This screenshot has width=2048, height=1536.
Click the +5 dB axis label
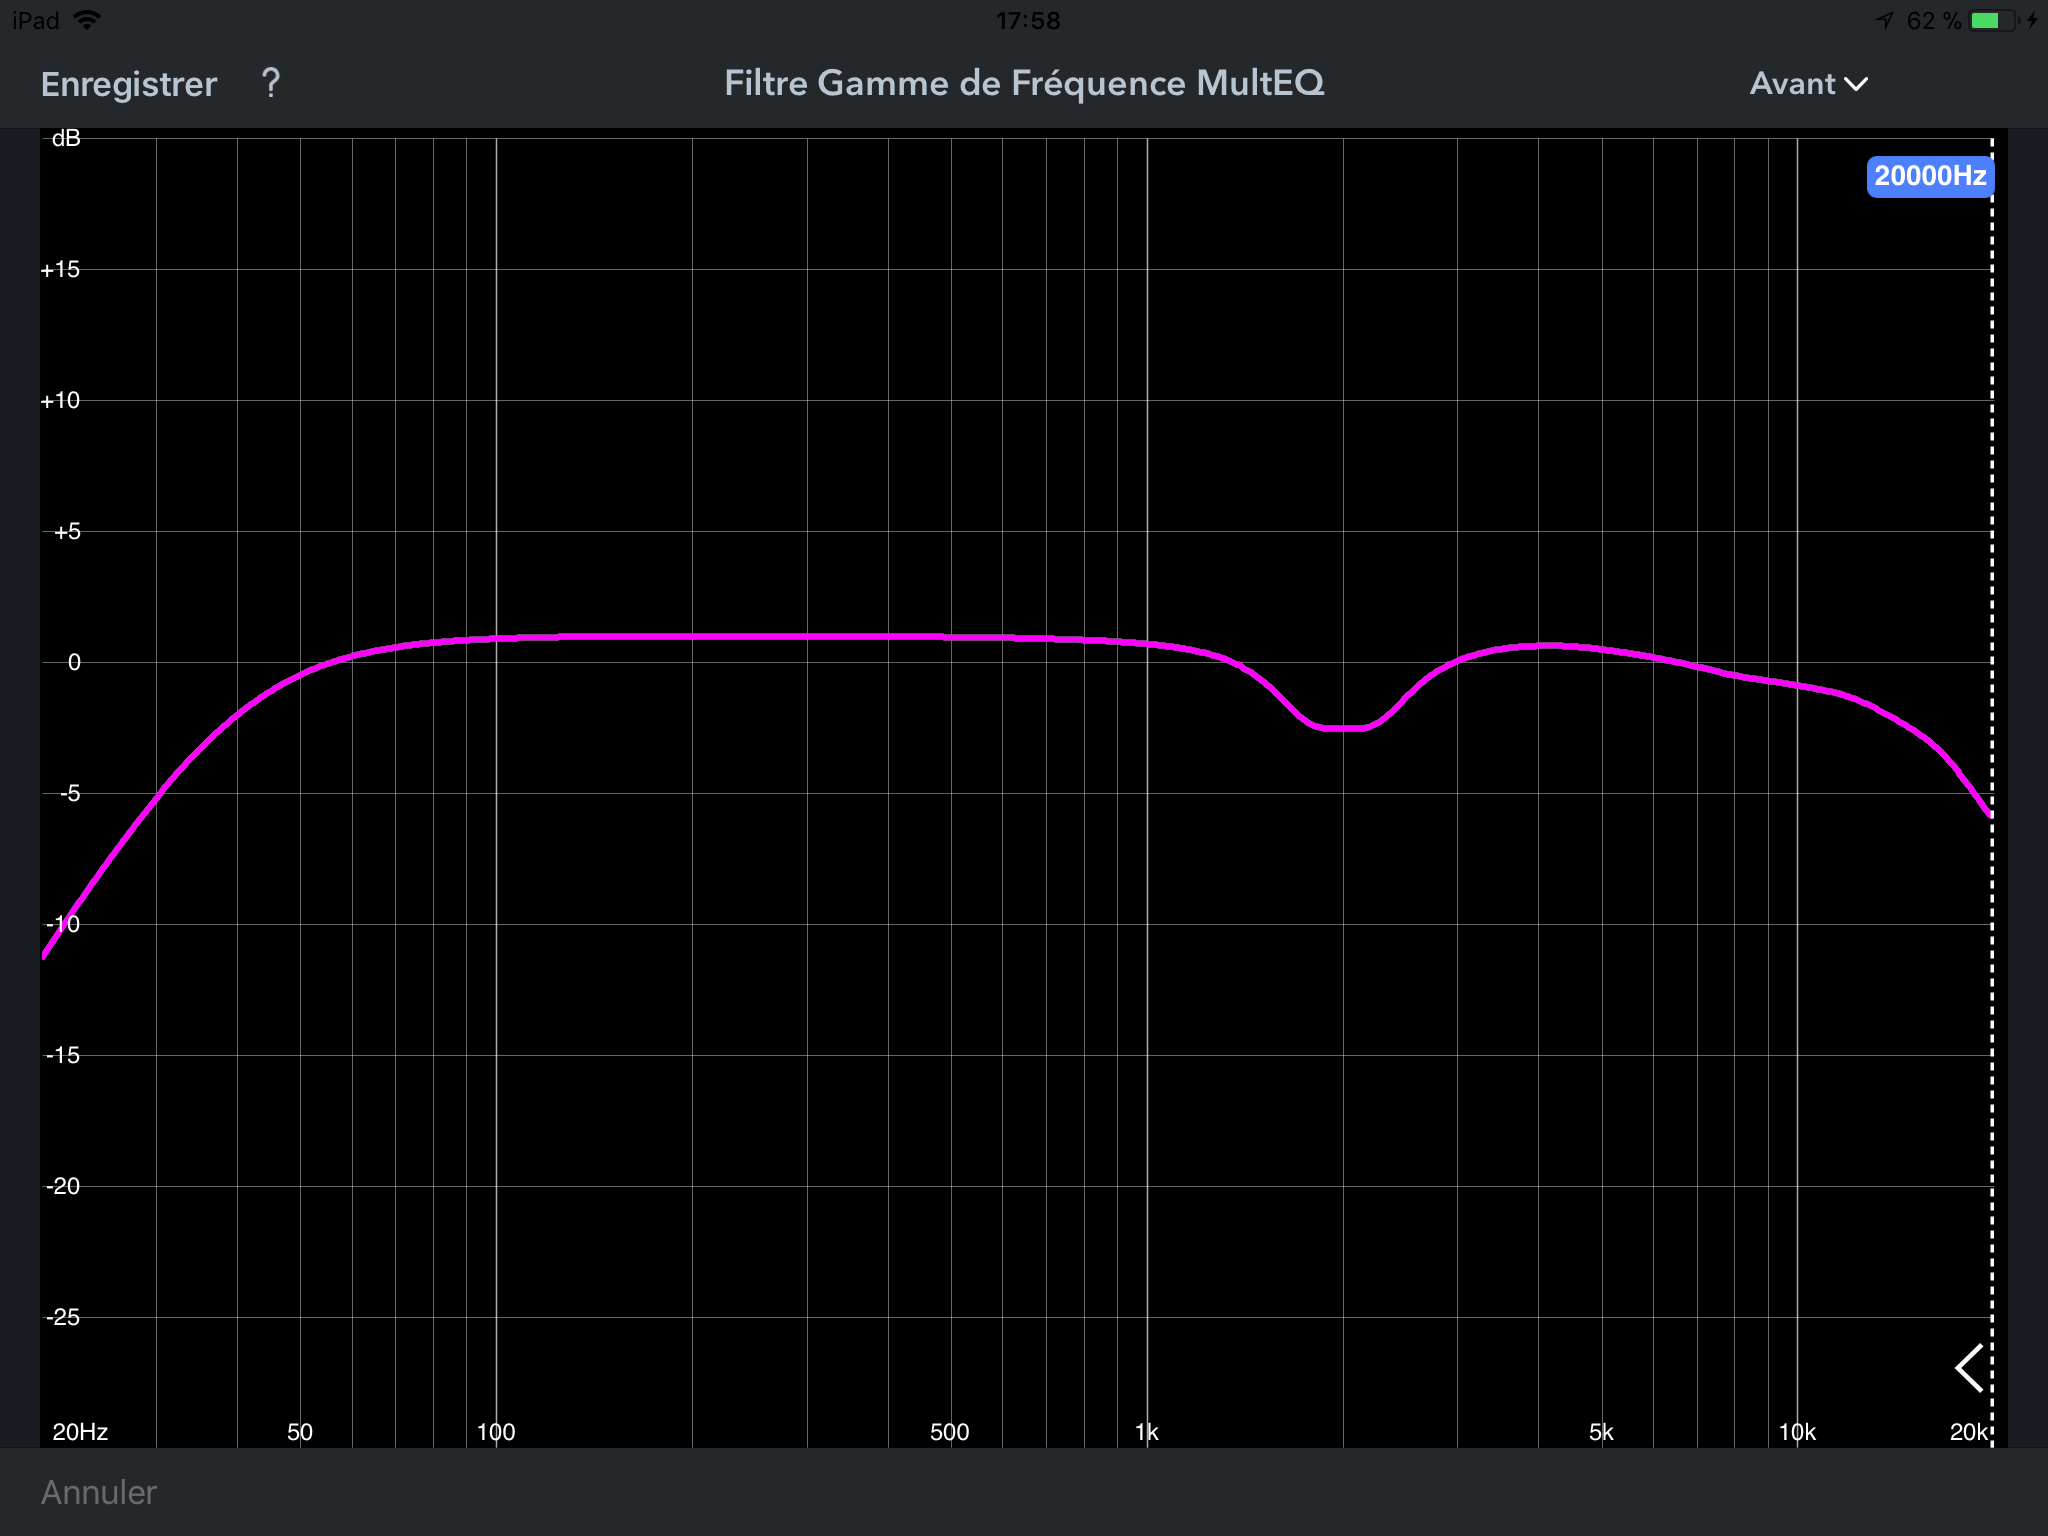(67, 531)
